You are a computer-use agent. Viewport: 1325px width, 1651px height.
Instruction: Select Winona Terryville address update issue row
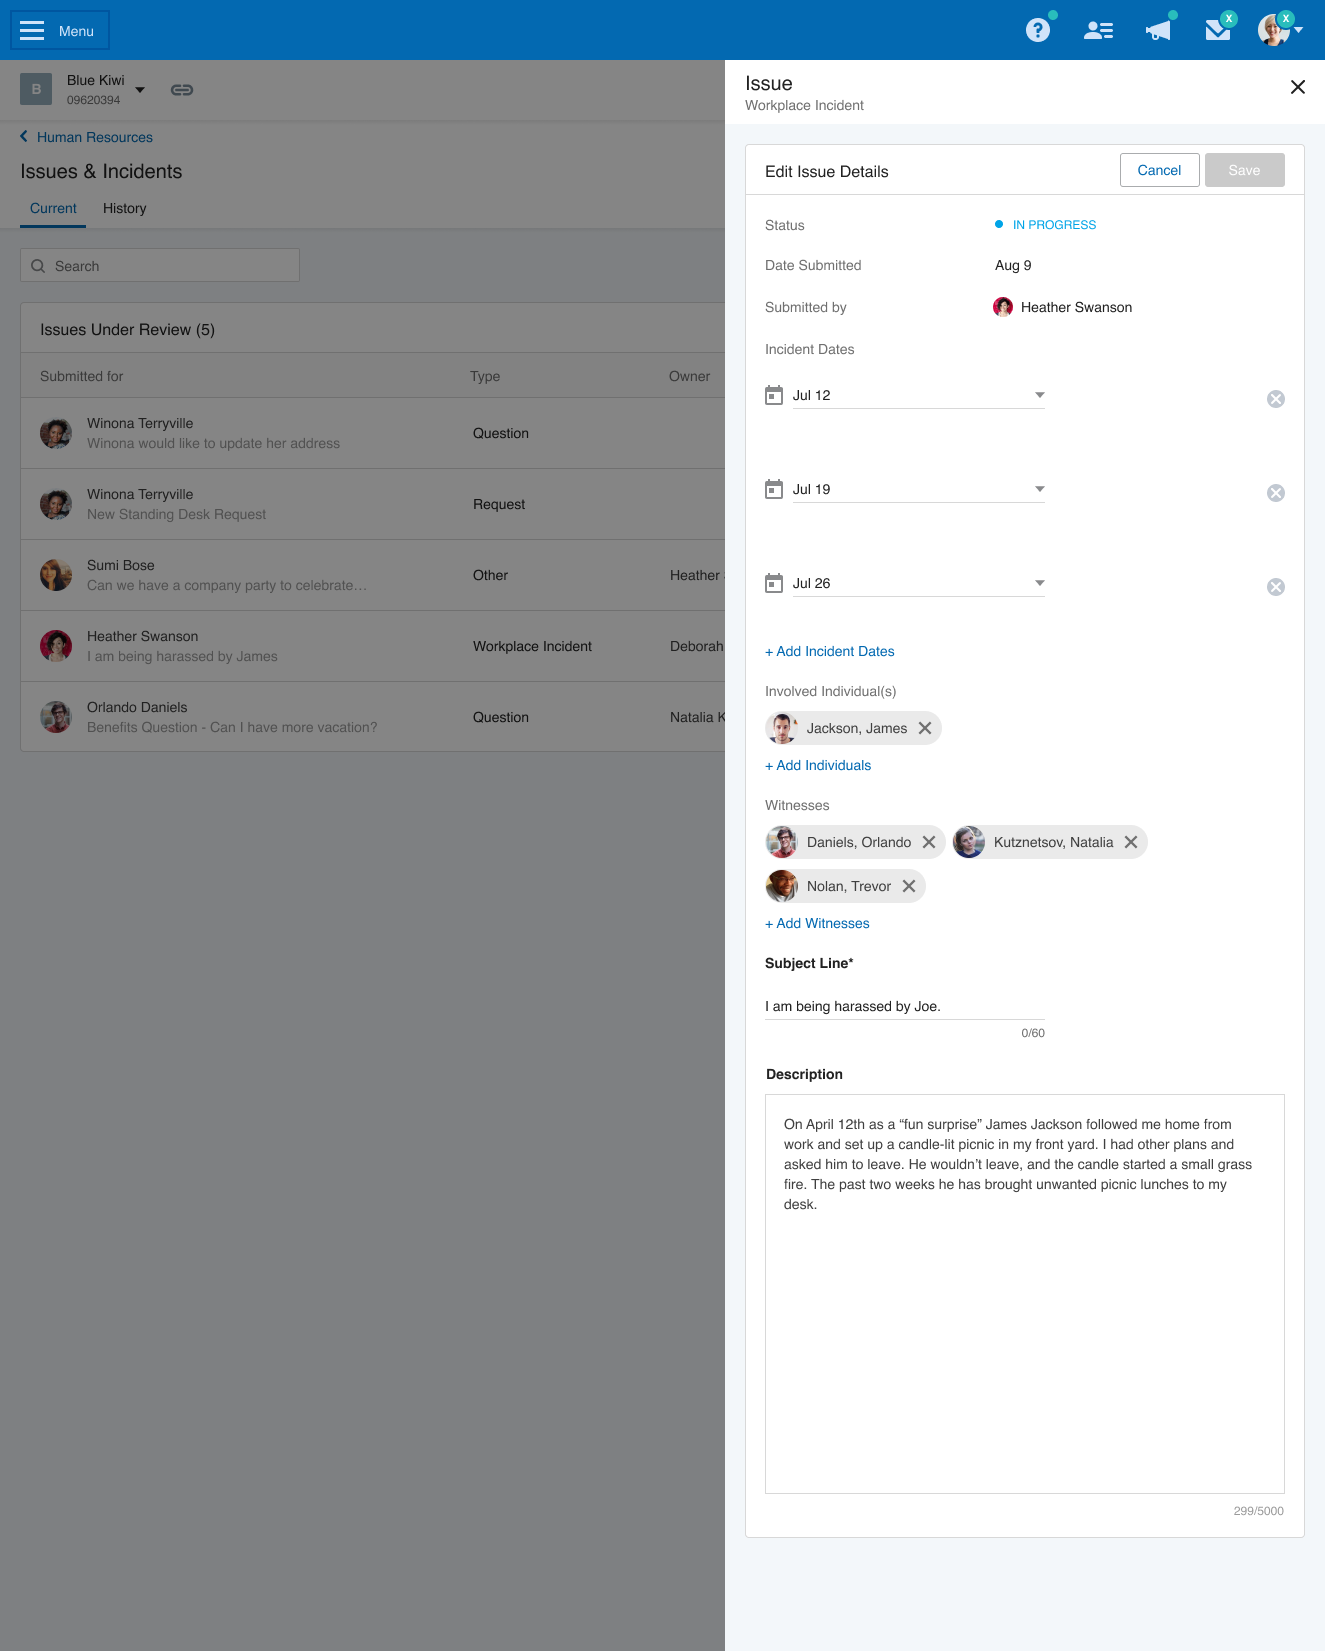coord(372,433)
